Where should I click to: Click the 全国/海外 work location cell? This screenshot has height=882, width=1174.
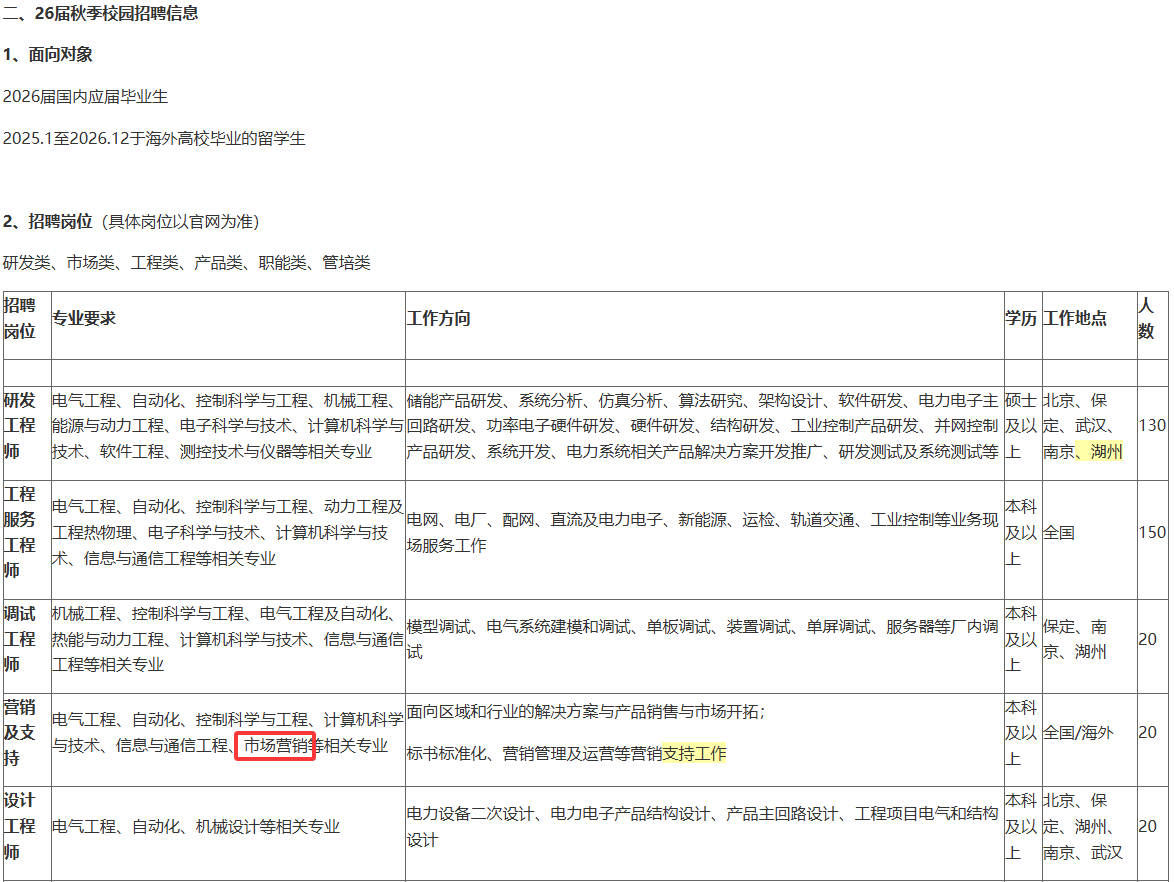1077,733
